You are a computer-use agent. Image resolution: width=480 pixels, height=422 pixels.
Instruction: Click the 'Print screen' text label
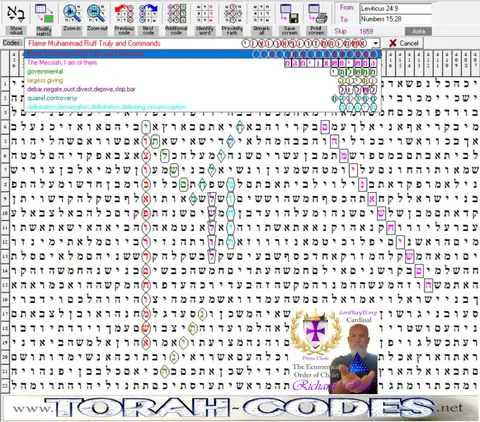pyautogui.click(x=317, y=31)
